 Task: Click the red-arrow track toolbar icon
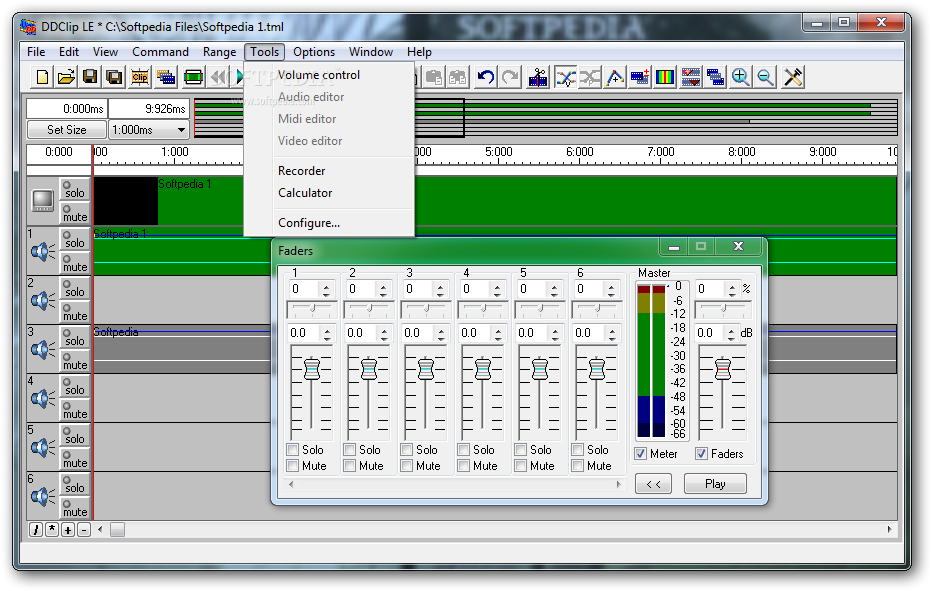691,77
